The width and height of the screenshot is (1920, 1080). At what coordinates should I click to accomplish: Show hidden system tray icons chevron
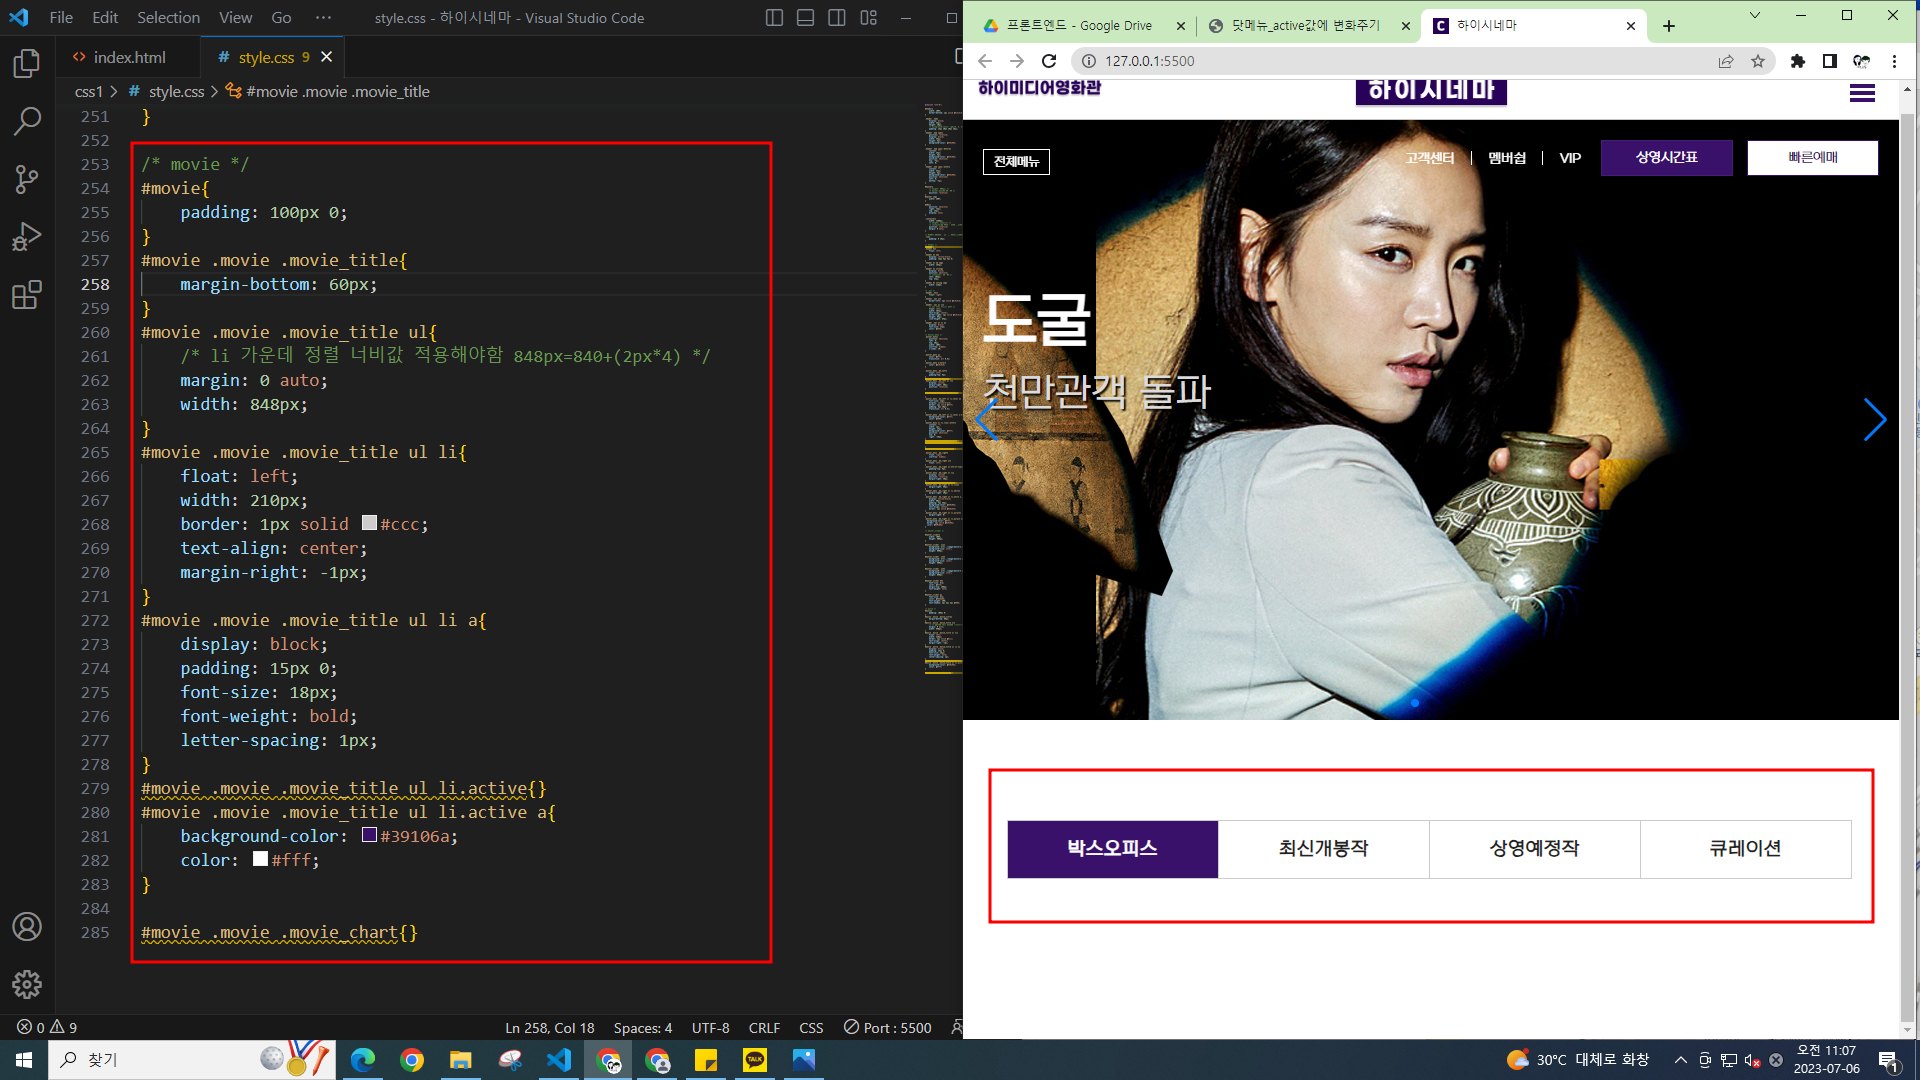point(1680,1060)
